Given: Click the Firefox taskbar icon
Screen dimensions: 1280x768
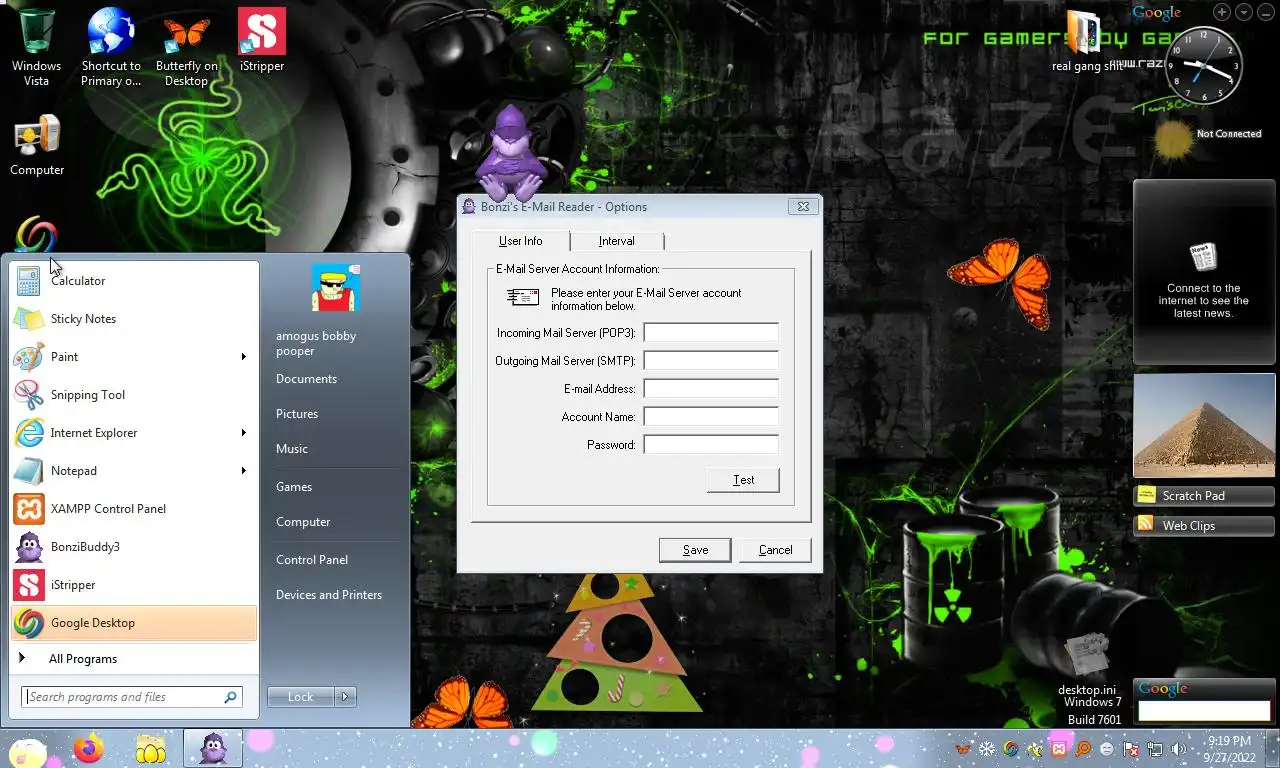Looking at the screenshot, I should tap(89, 748).
